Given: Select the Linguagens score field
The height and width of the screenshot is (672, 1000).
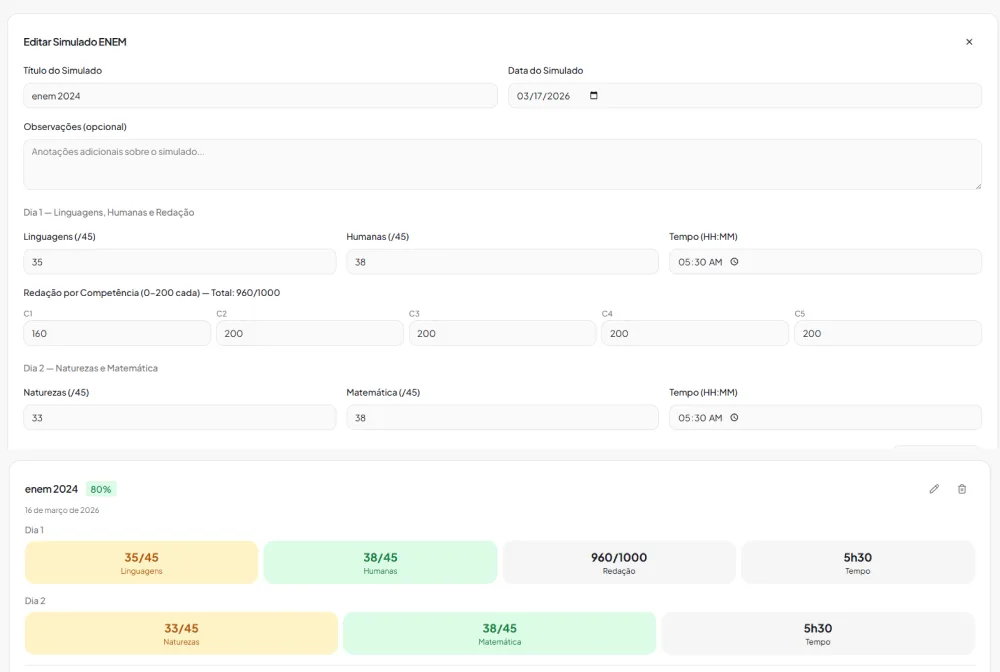Looking at the screenshot, I should point(180,262).
